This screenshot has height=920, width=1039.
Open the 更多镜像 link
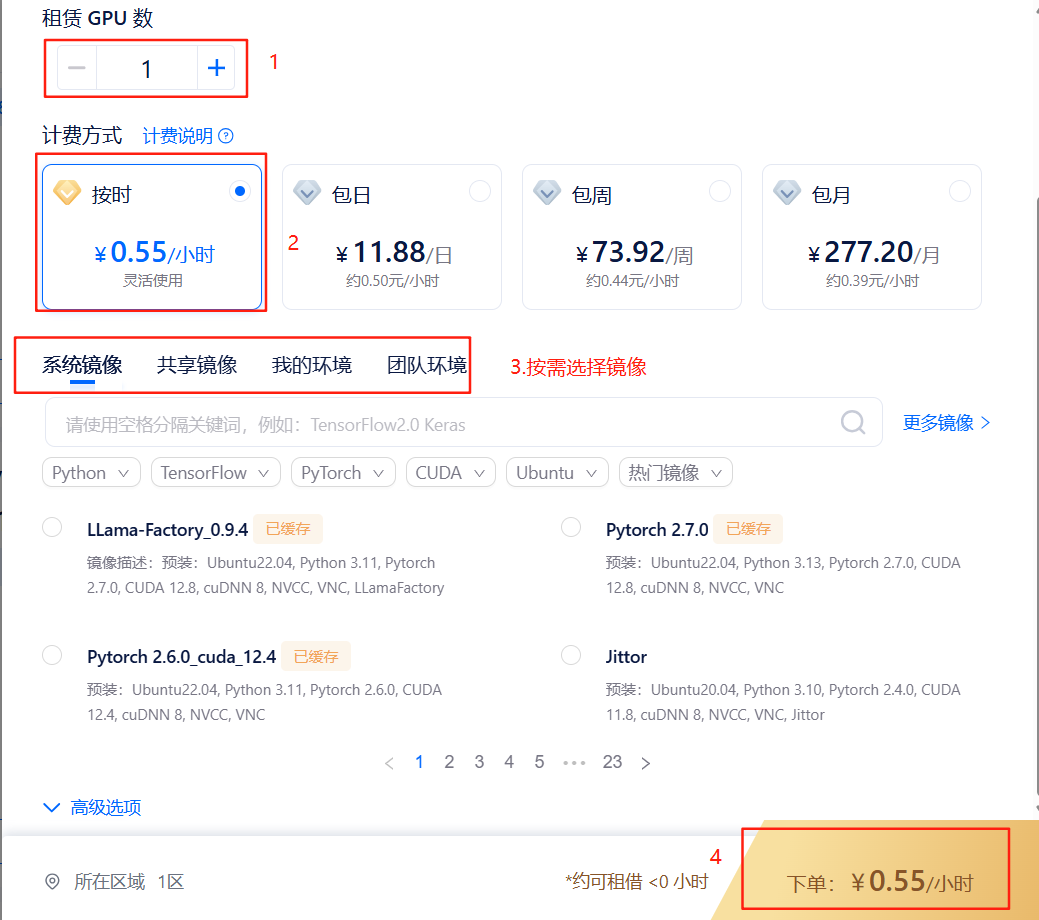coord(946,422)
